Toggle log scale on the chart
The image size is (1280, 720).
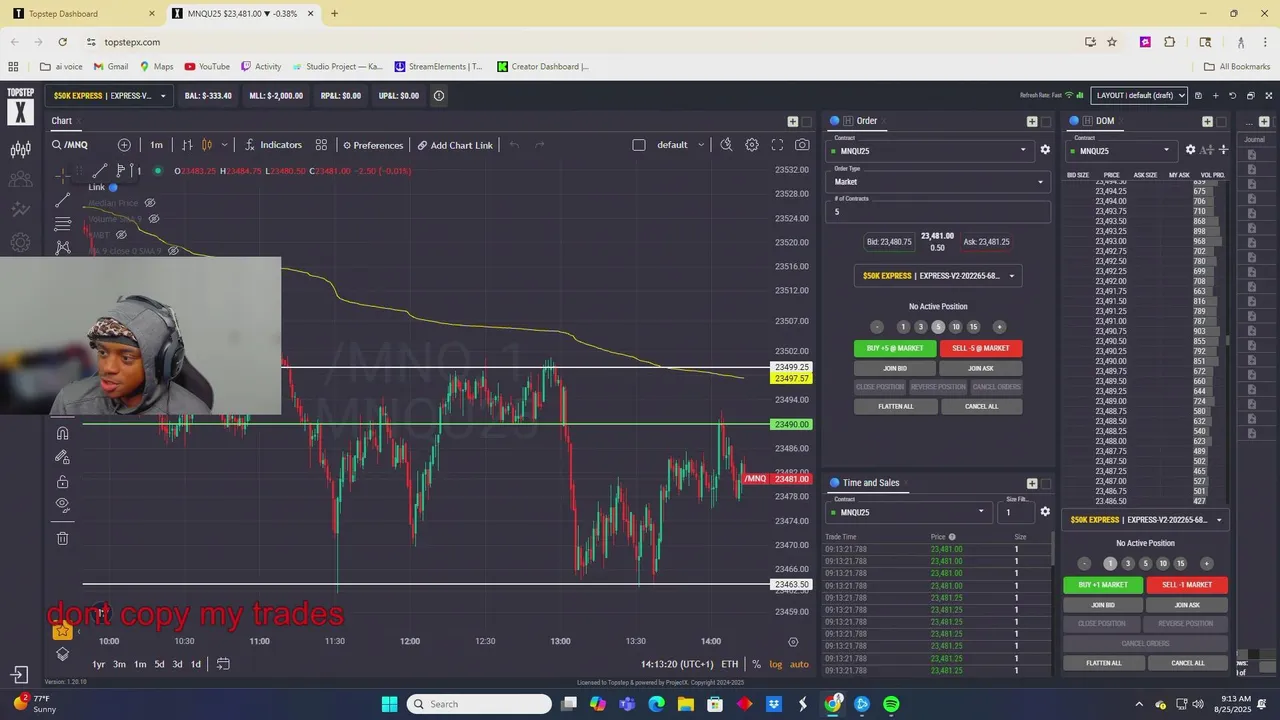776,664
